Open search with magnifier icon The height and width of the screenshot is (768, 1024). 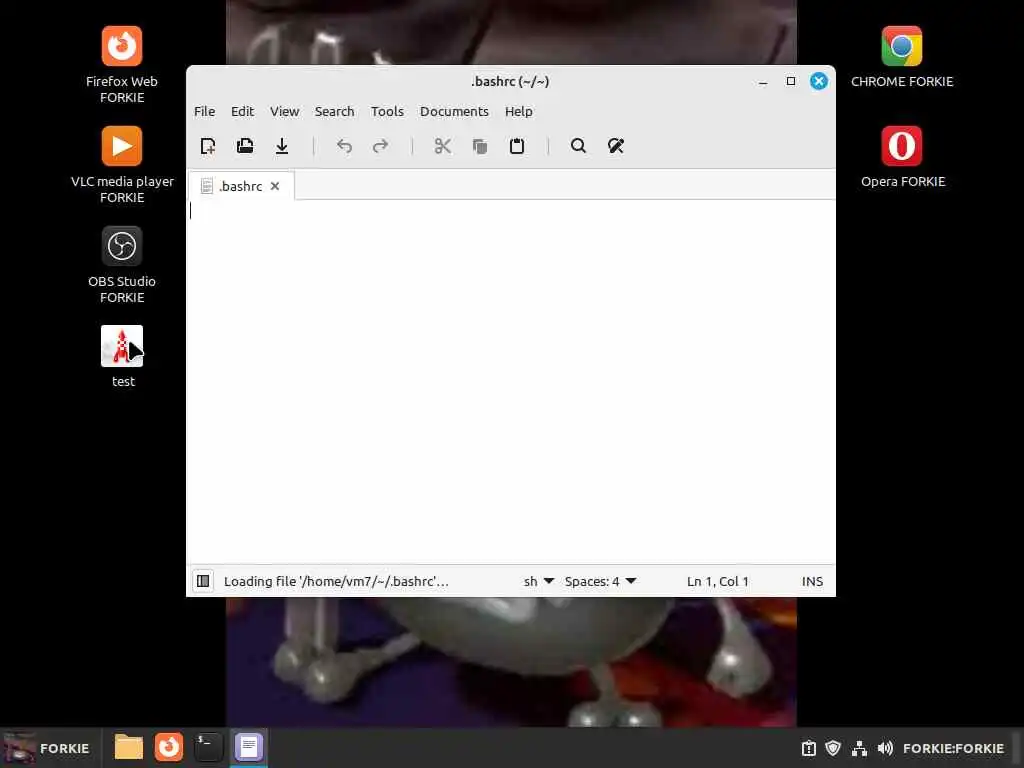tap(578, 146)
